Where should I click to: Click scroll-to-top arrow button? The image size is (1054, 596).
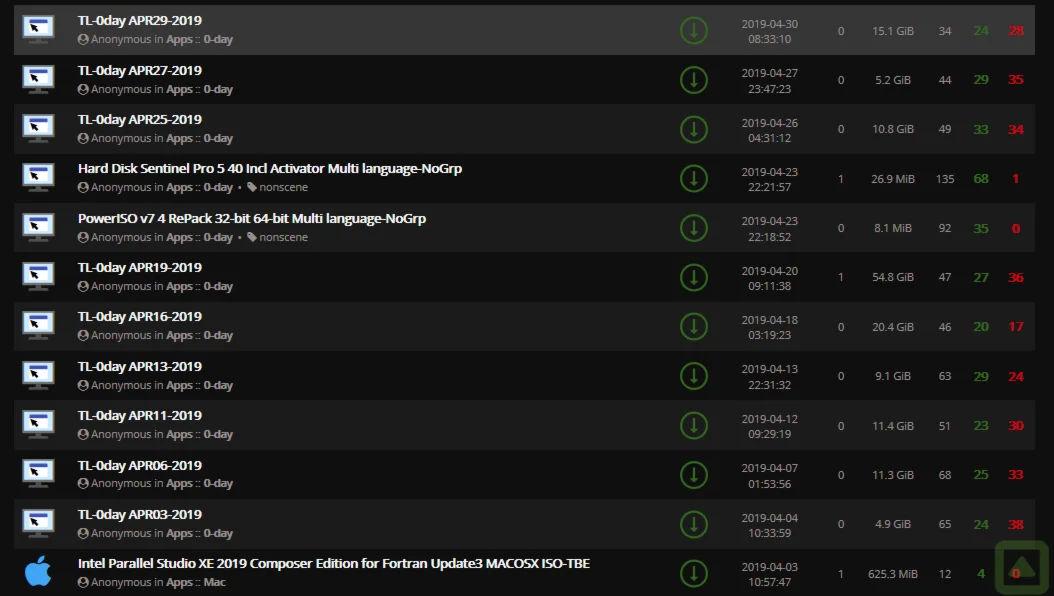pos(1022,567)
